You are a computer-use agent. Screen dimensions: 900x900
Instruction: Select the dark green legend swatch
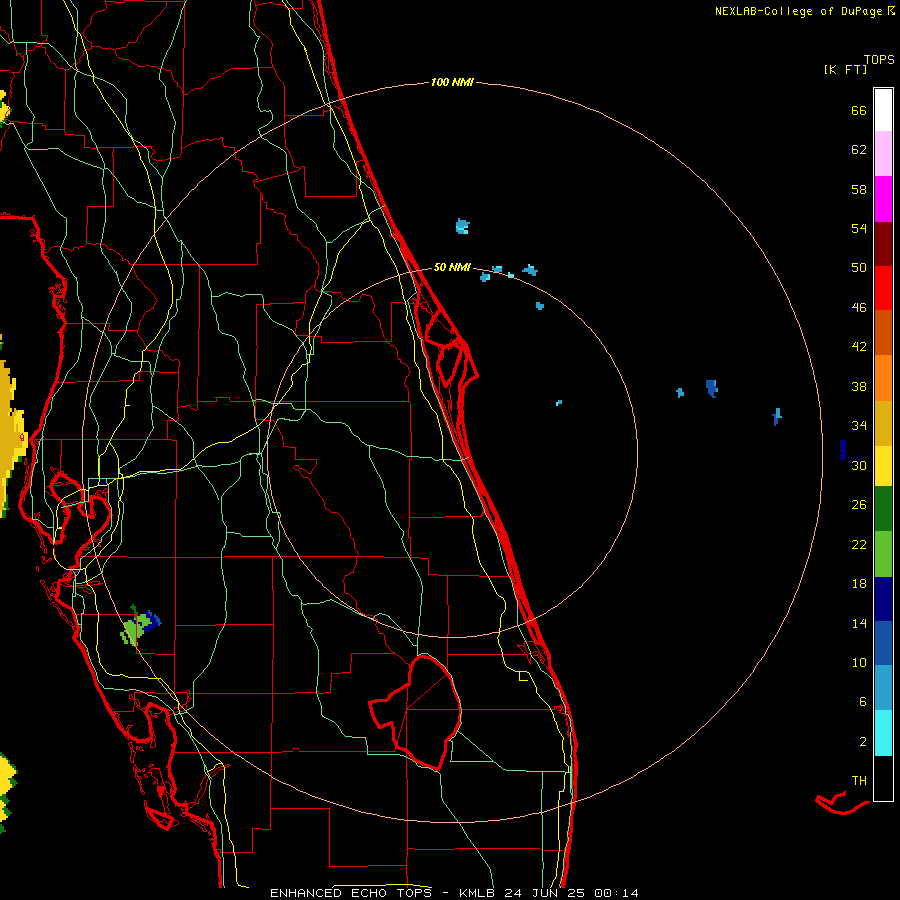coord(883,509)
